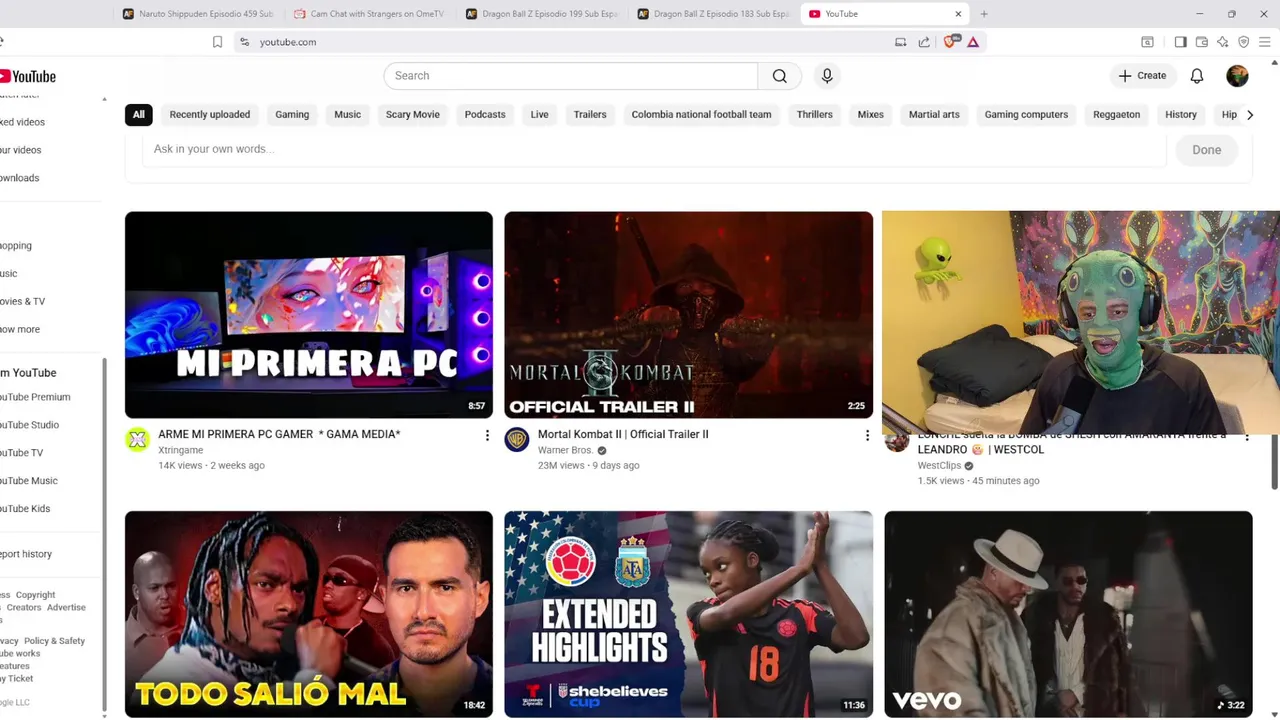
Task: Select the Podcasts chip
Action: tap(485, 114)
